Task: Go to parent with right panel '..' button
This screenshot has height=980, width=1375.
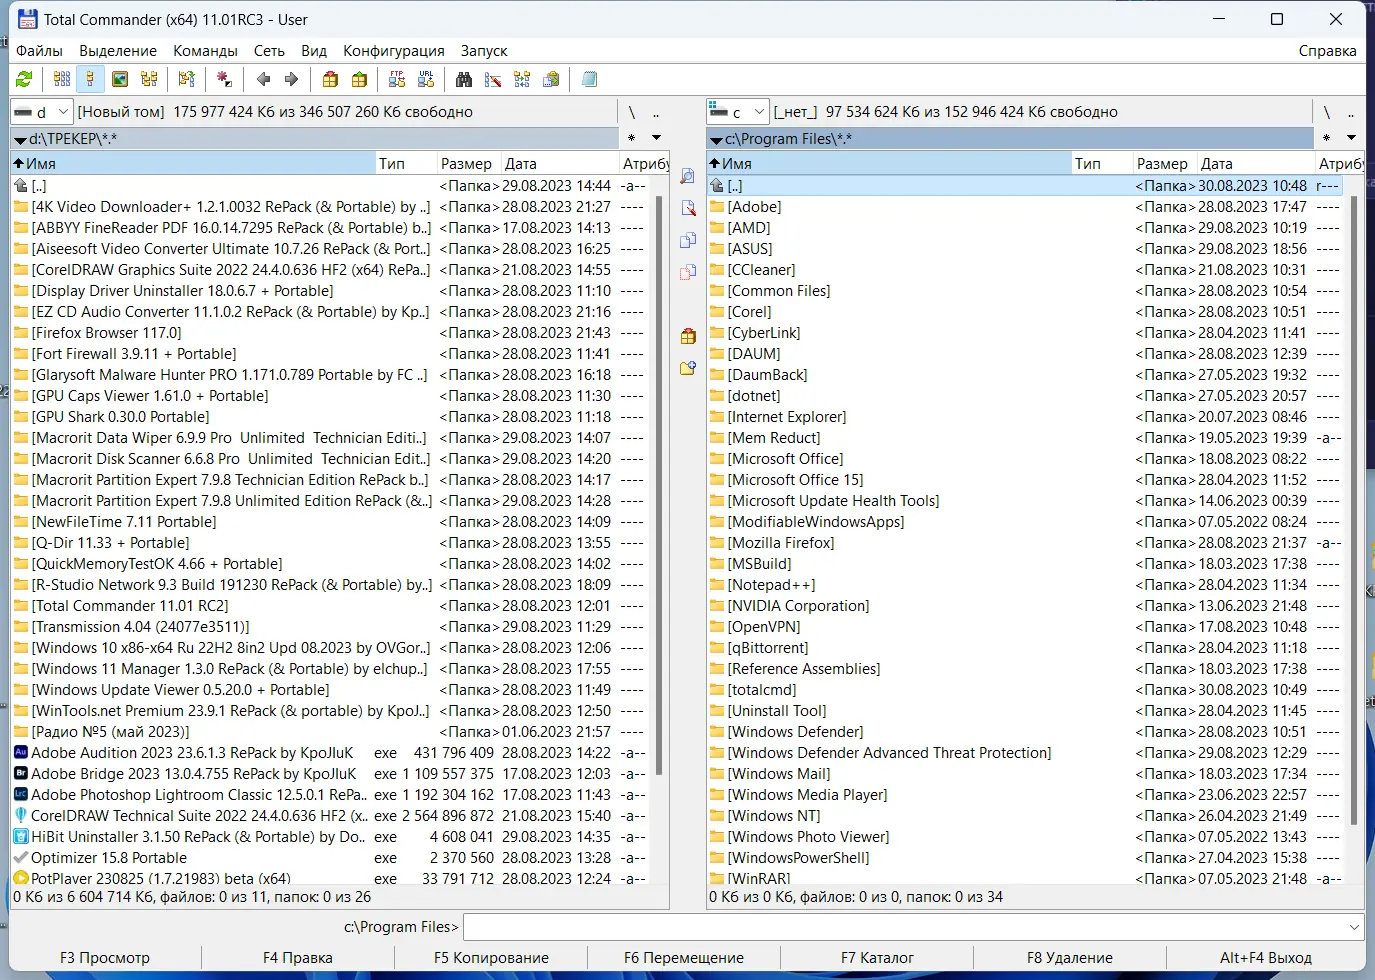Action: (x=1351, y=112)
